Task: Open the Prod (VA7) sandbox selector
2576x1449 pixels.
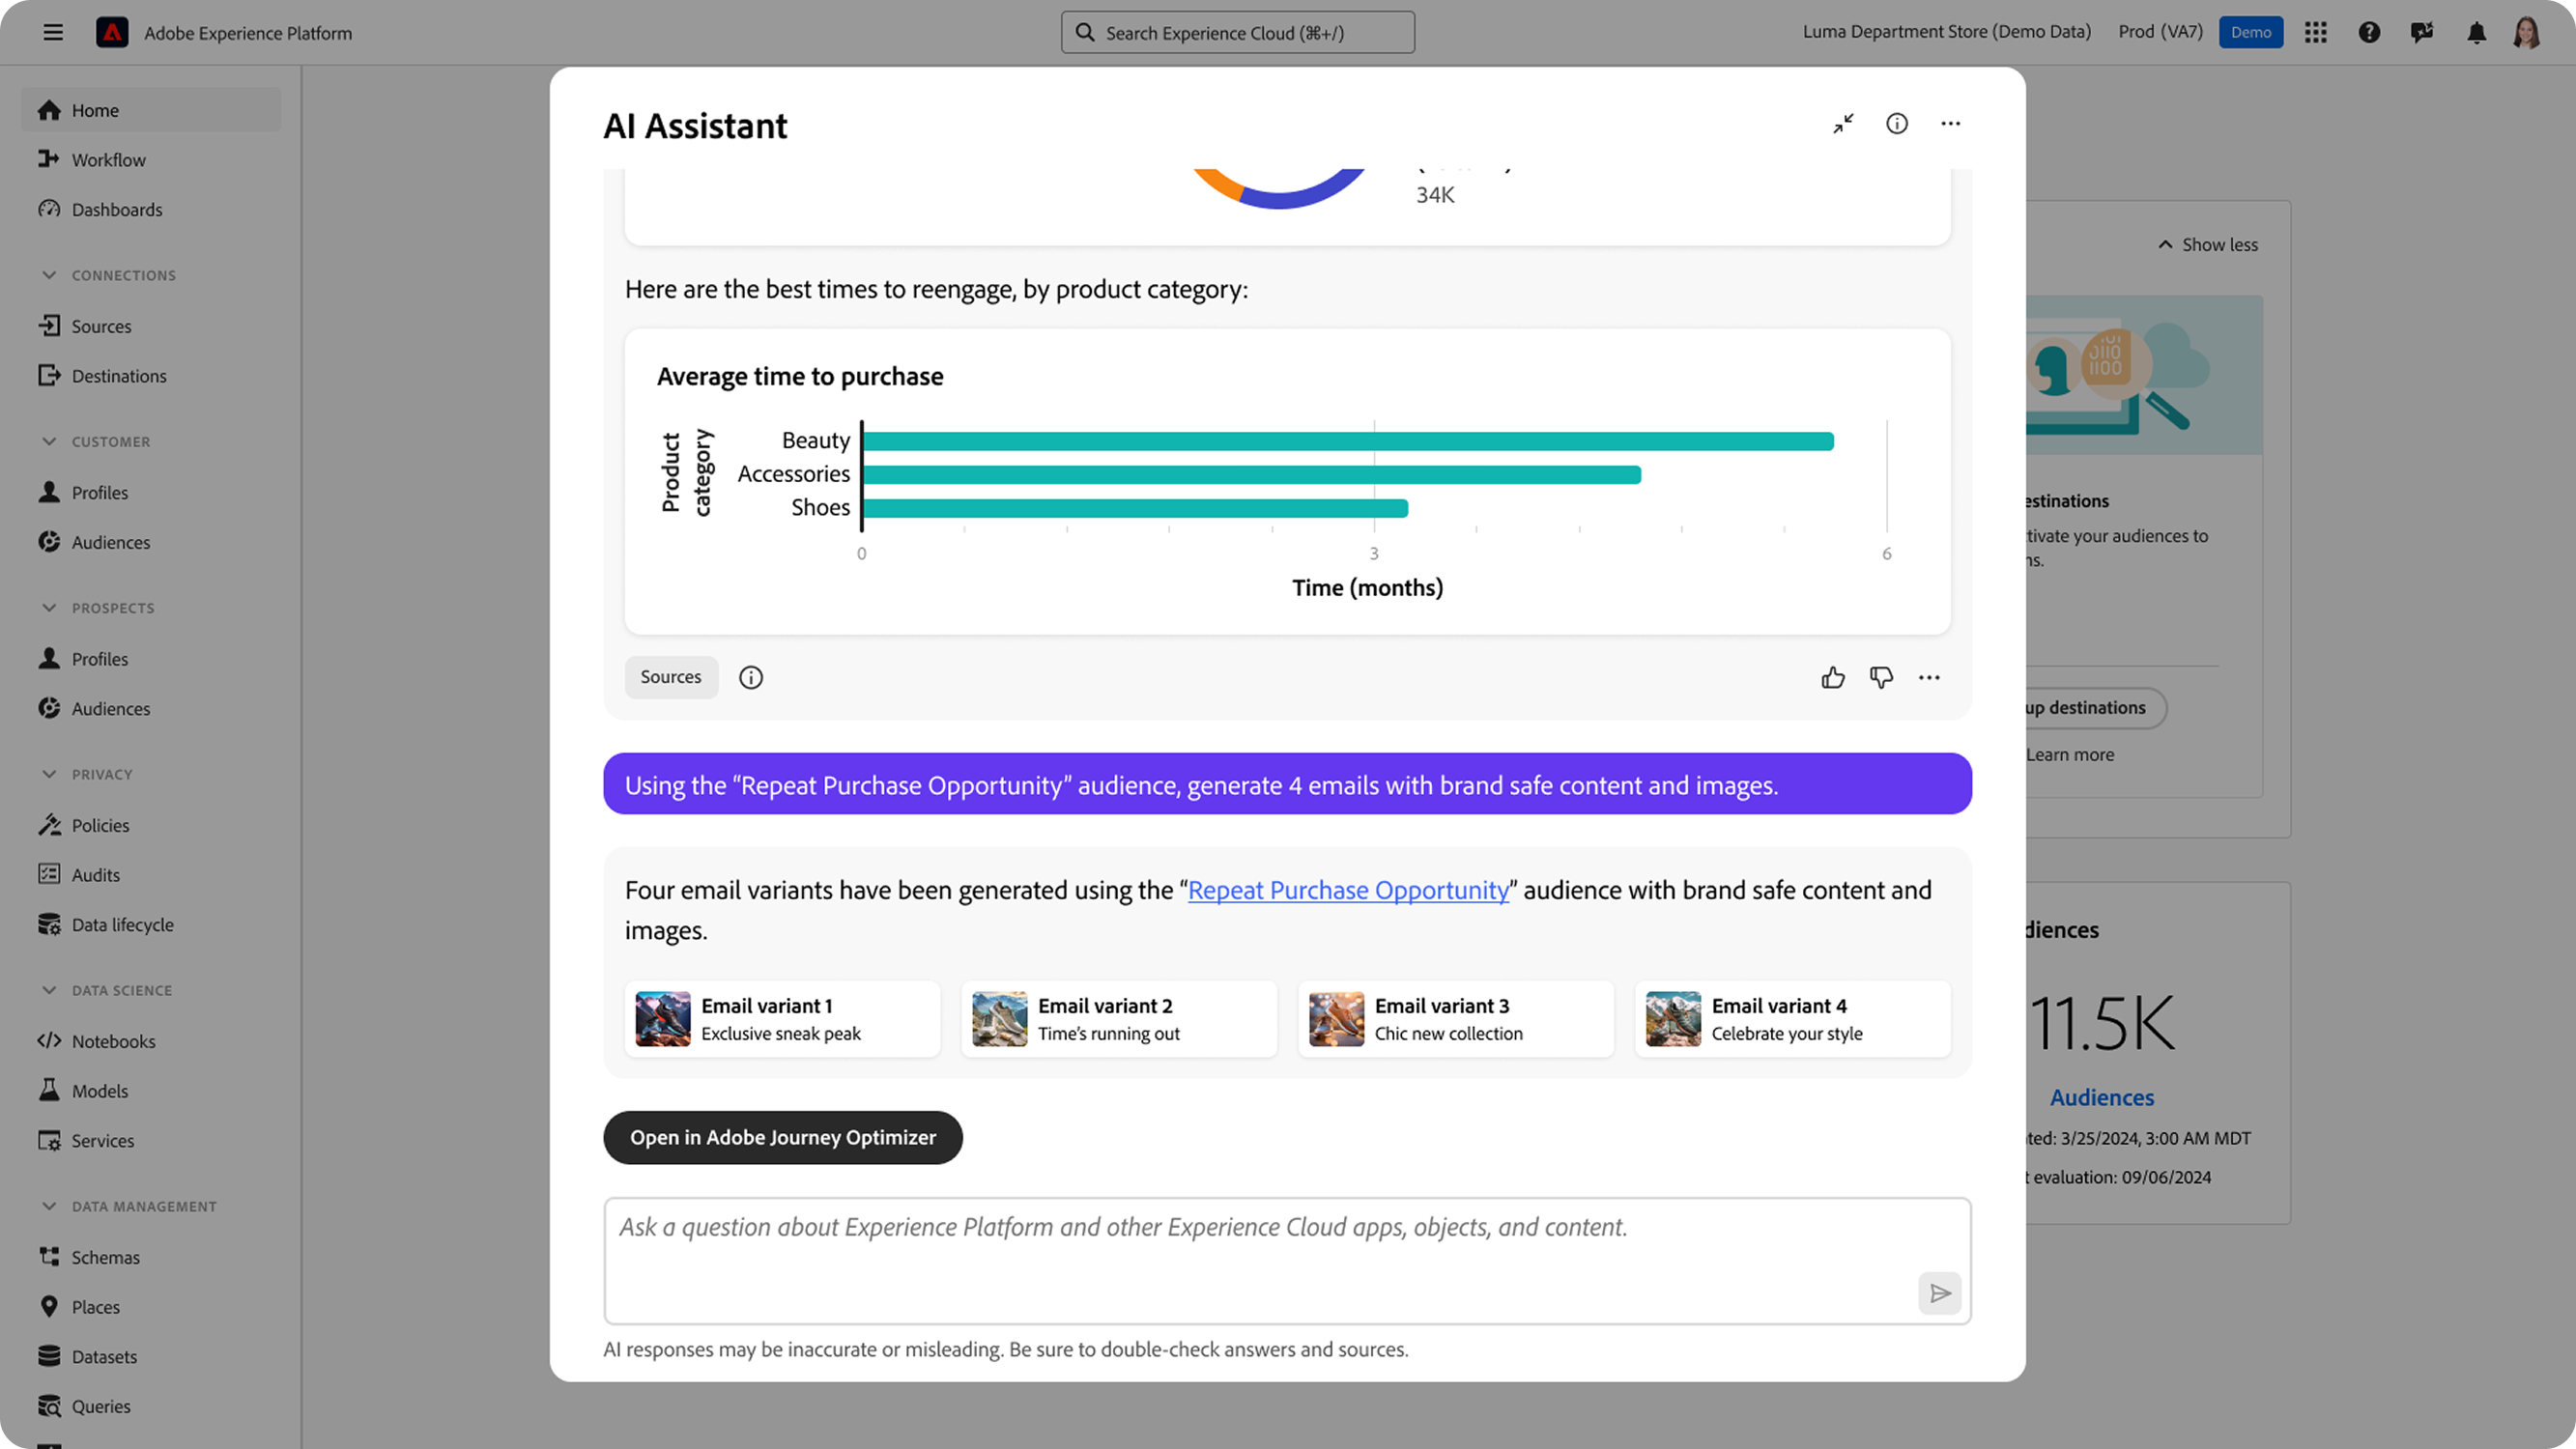Action: coord(2160,32)
